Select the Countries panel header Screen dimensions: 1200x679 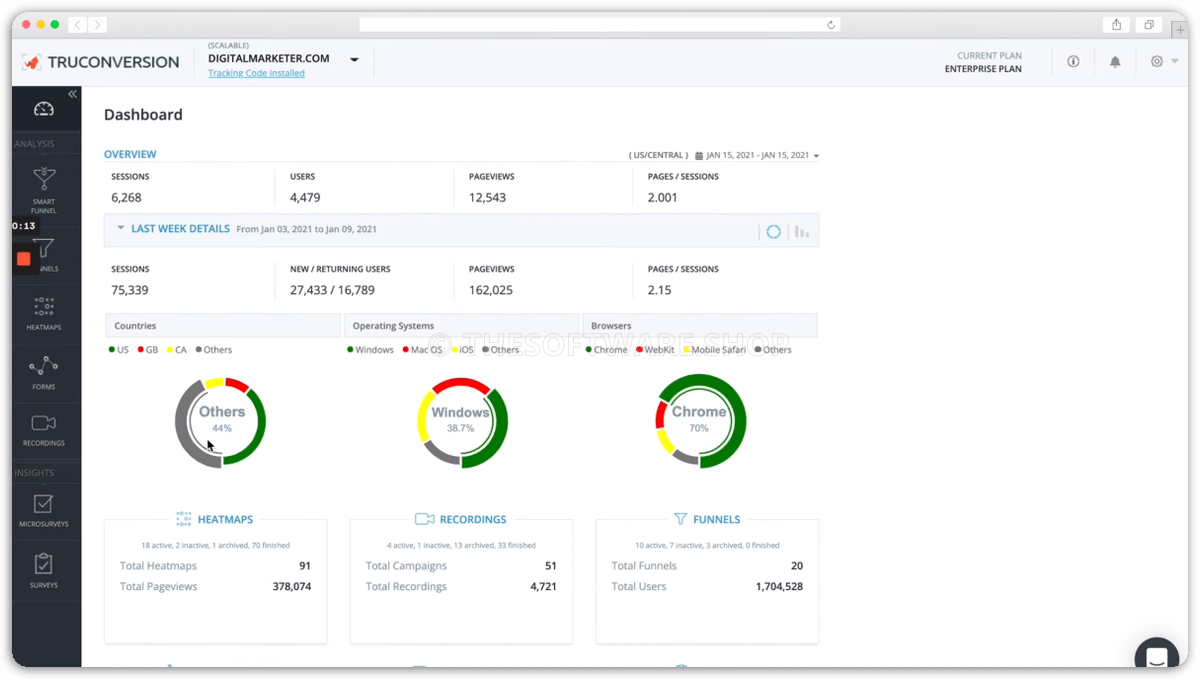(223, 326)
